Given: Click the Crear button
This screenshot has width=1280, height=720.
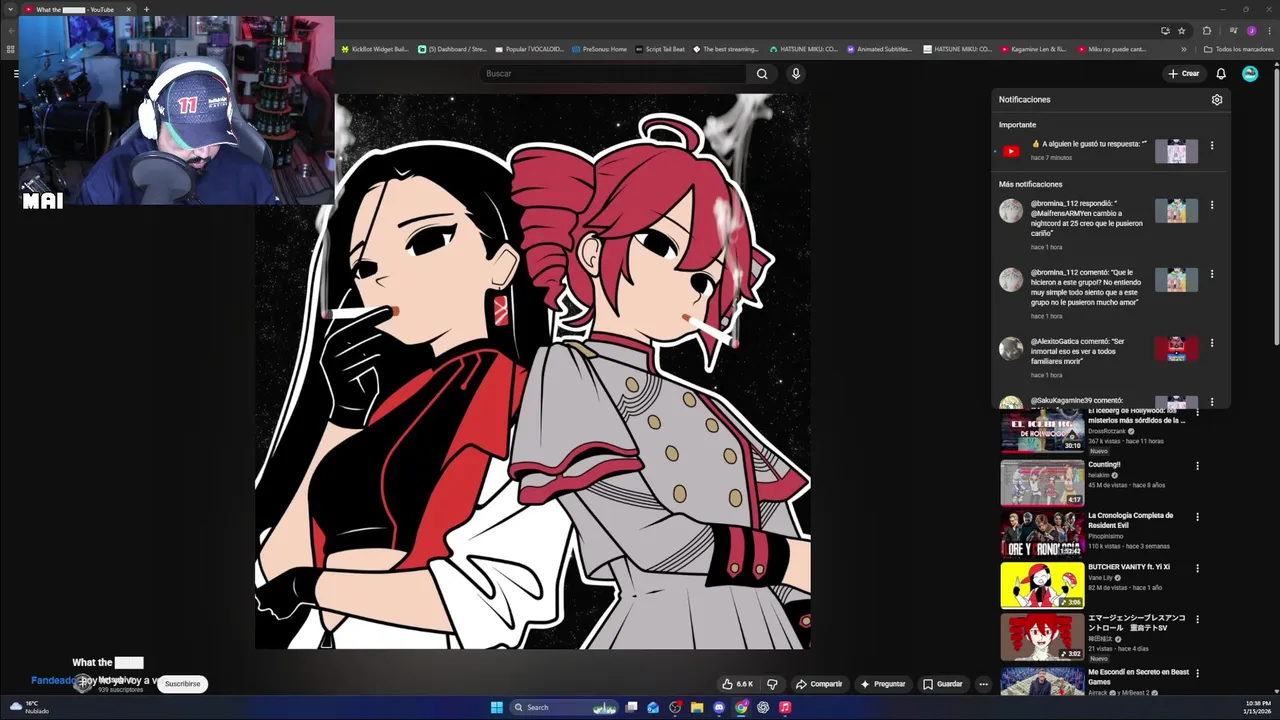Looking at the screenshot, I should (x=1184, y=73).
